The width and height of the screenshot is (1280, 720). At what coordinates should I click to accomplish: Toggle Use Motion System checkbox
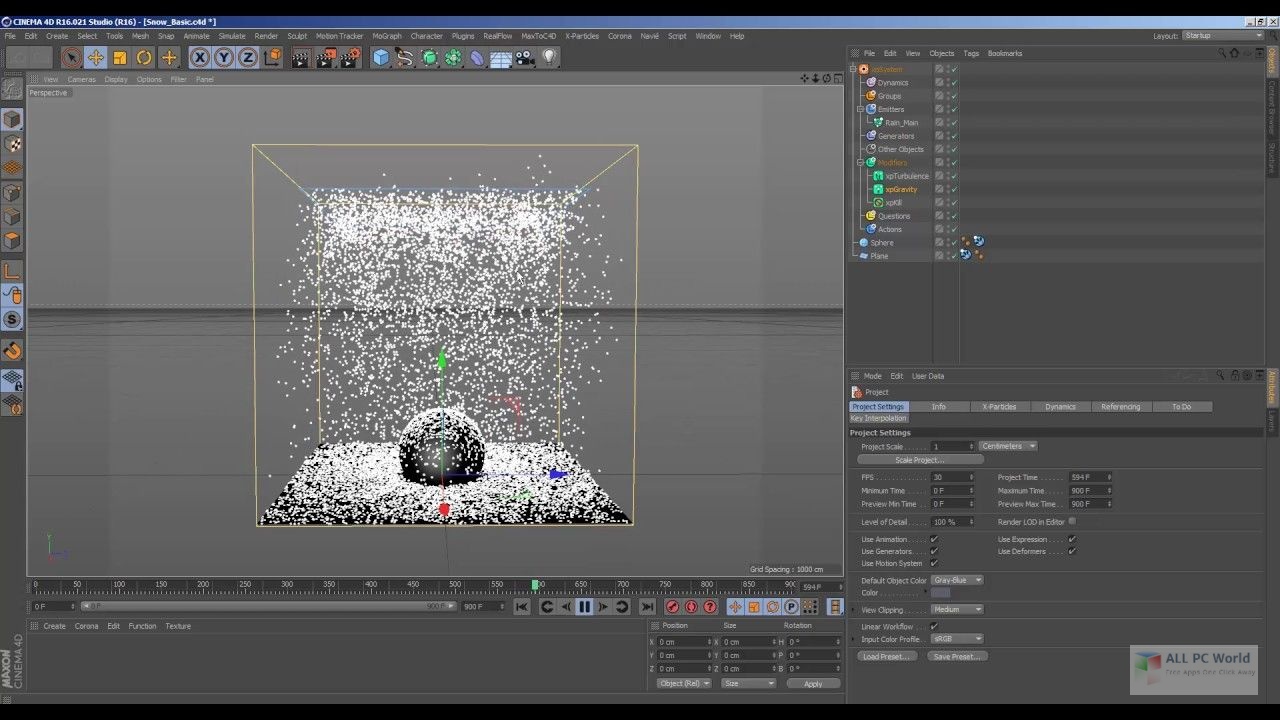[x=934, y=563]
